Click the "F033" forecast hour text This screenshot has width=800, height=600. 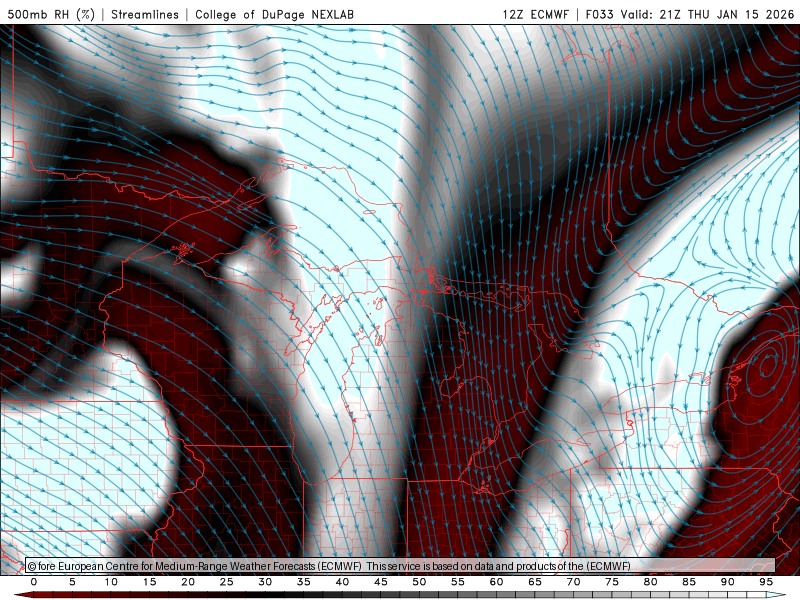[599, 14]
